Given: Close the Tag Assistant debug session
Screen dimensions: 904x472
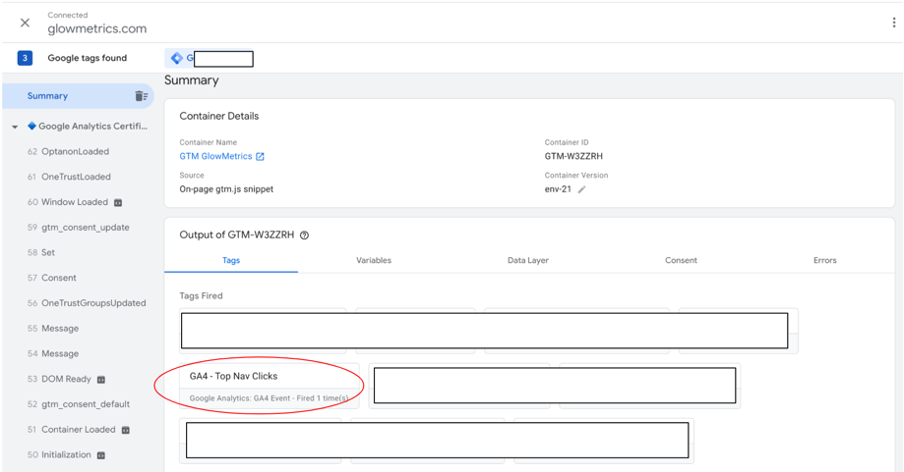Looking at the screenshot, I should tap(25, 22).
